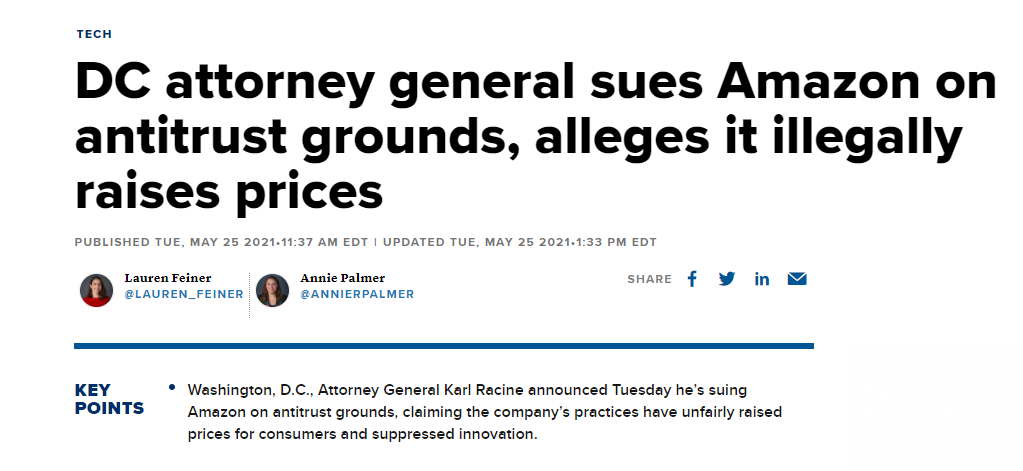Screen dimensions: 1023x471
Task: Click the KEY POINTS heading
Action: pos(109,399)
